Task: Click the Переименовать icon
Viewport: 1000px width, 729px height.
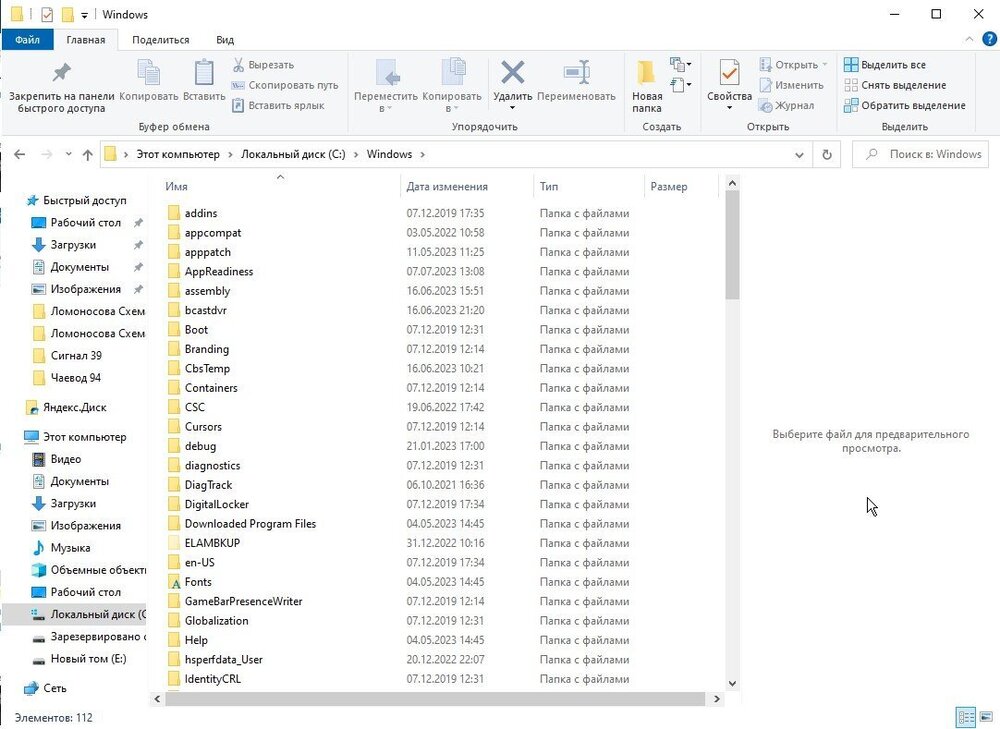Action: (x=577, y=72)
